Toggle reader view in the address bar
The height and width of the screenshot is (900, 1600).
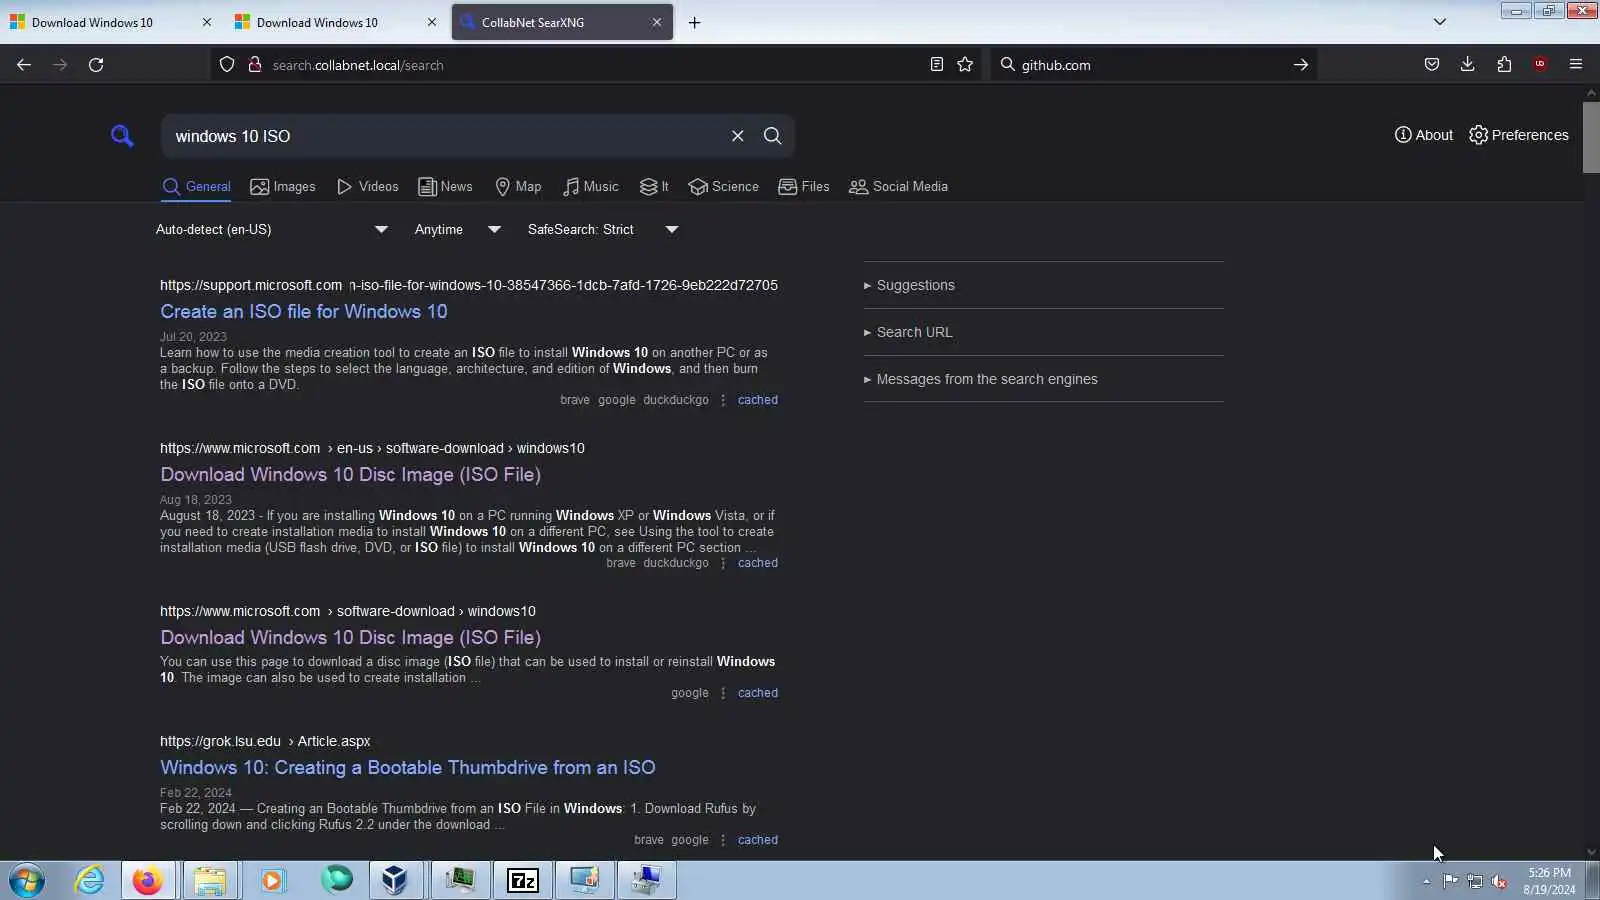pyautogui.click(x=937, y=65)
